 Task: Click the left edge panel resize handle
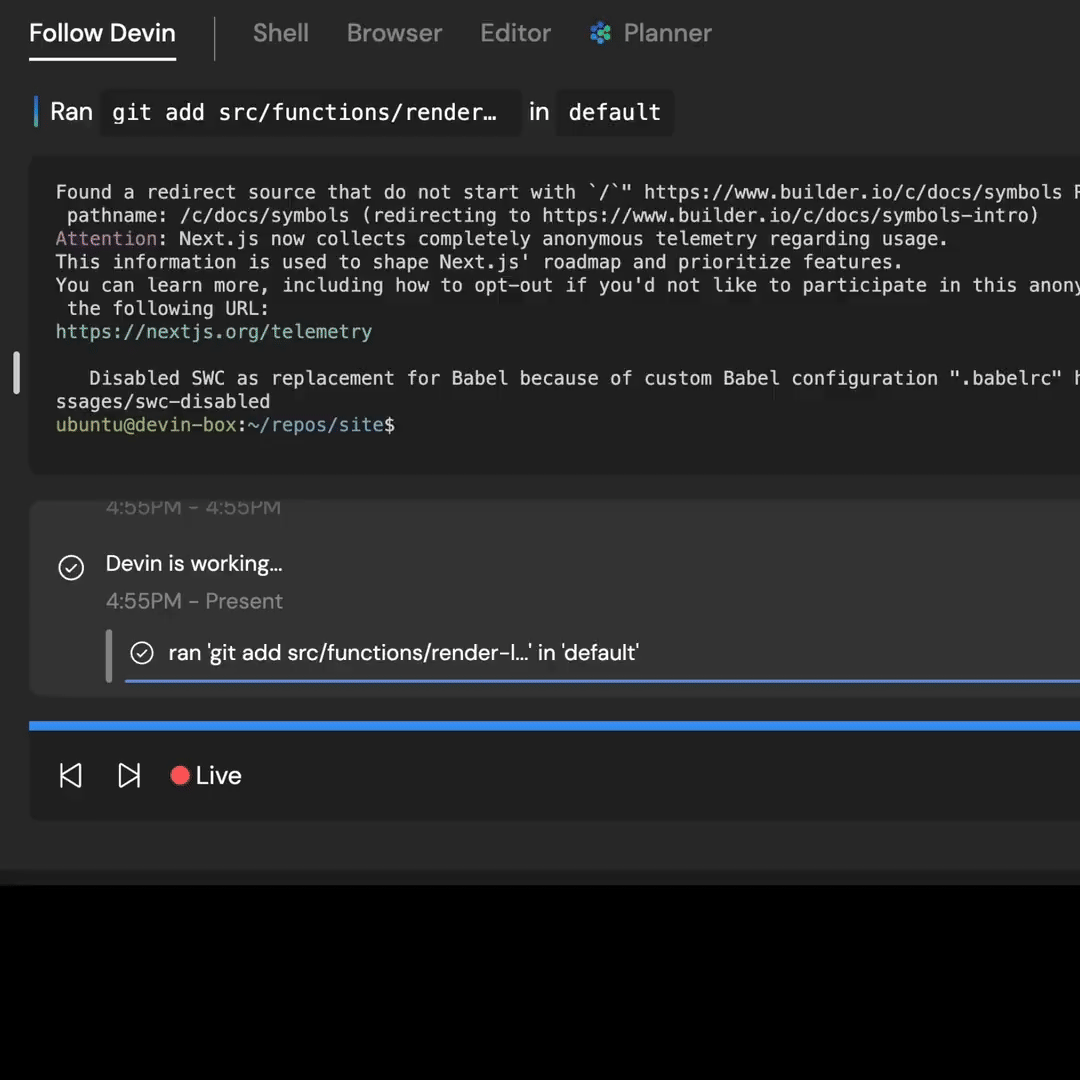coord(16,372)
